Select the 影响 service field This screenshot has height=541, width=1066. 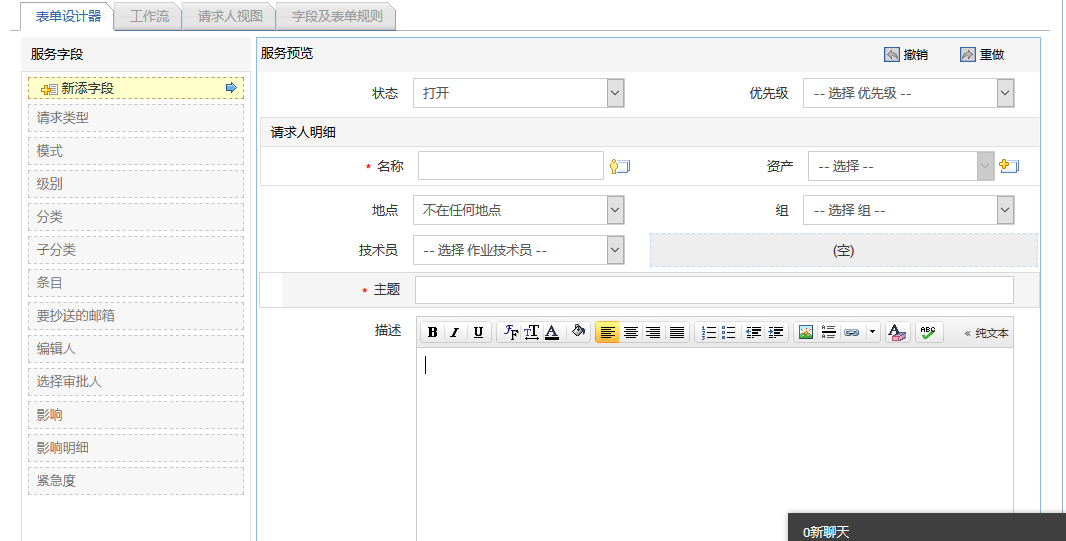coord(136,415)
